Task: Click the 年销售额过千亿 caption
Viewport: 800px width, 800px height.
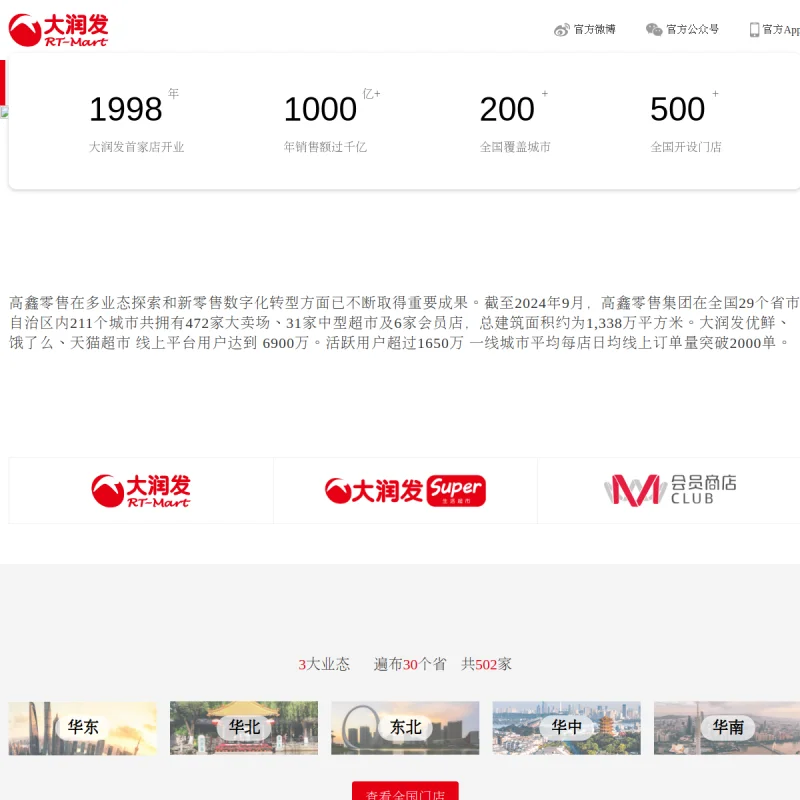Action: click(x=325, y=147)
